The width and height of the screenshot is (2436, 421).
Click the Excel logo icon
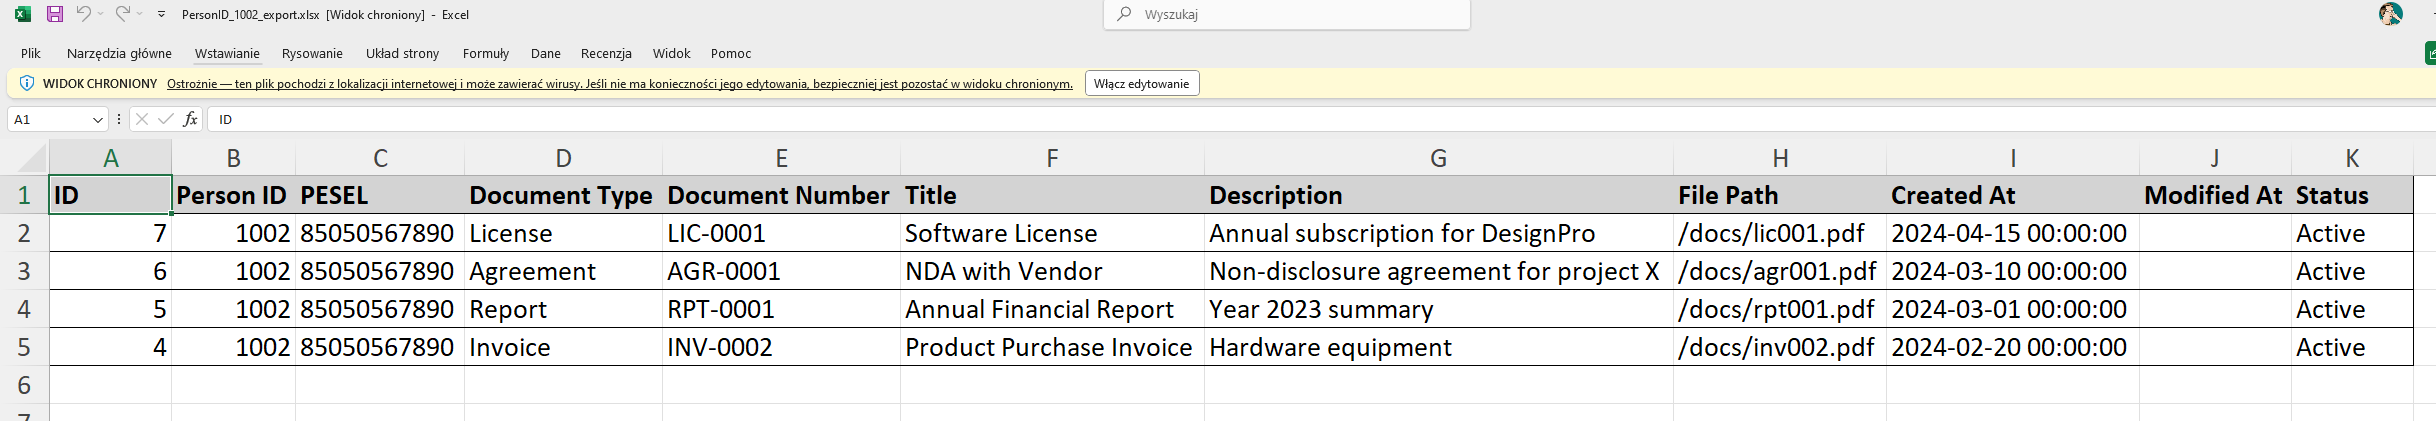point(23,14)
